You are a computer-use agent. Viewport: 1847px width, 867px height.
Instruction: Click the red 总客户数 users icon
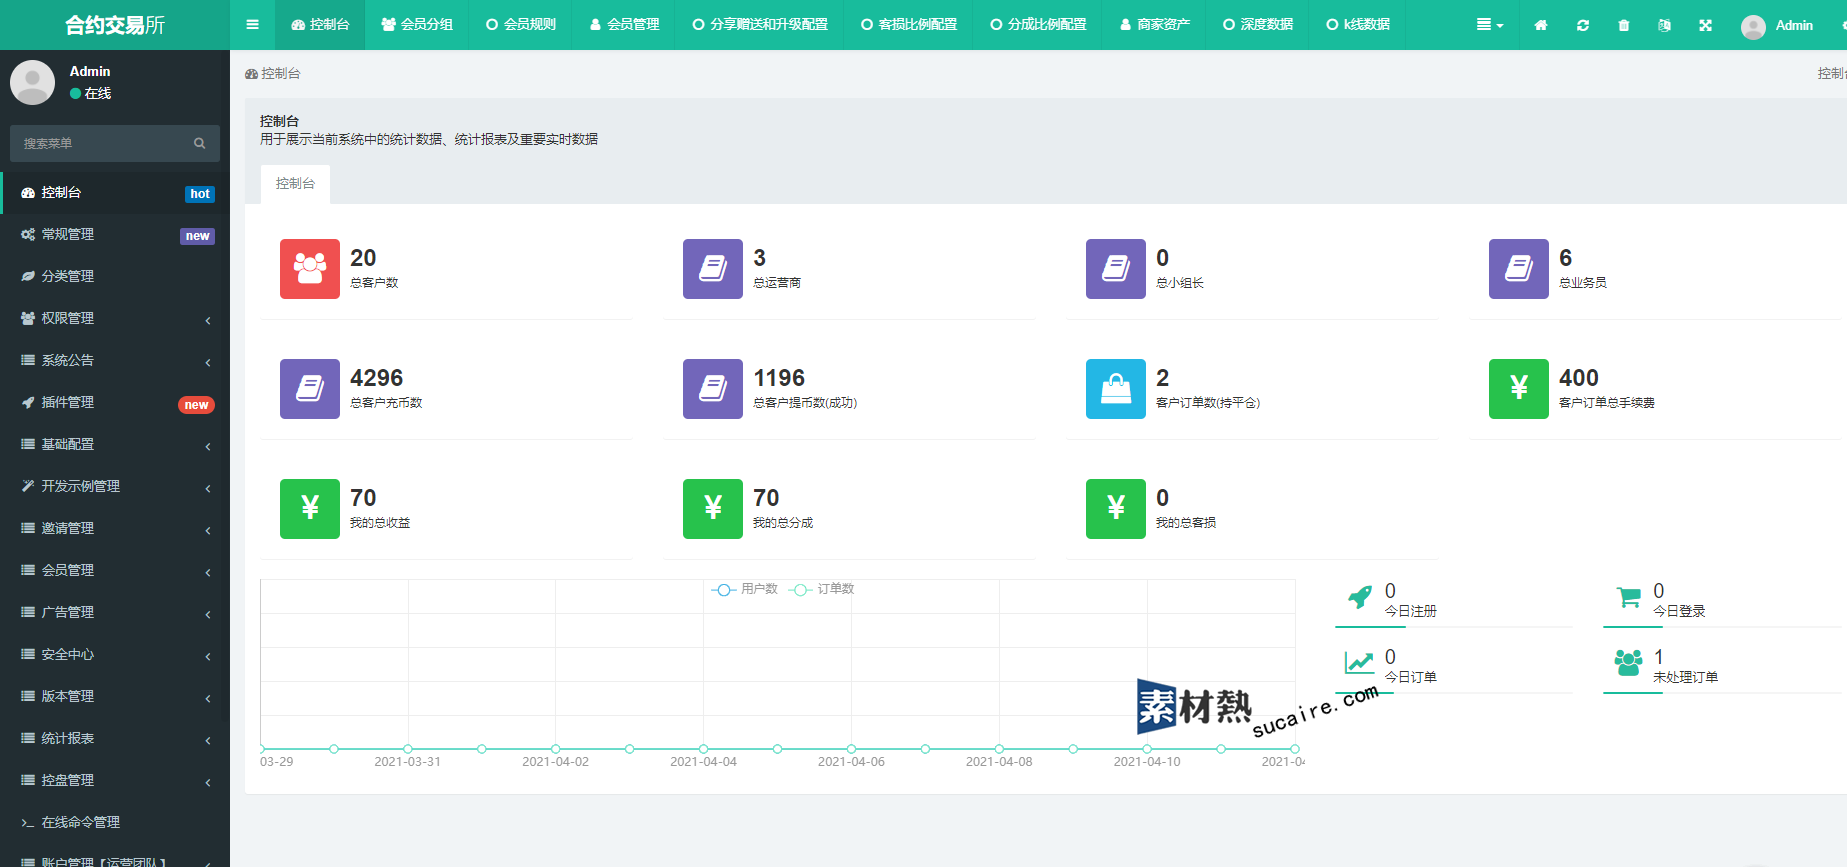point(310,269)
